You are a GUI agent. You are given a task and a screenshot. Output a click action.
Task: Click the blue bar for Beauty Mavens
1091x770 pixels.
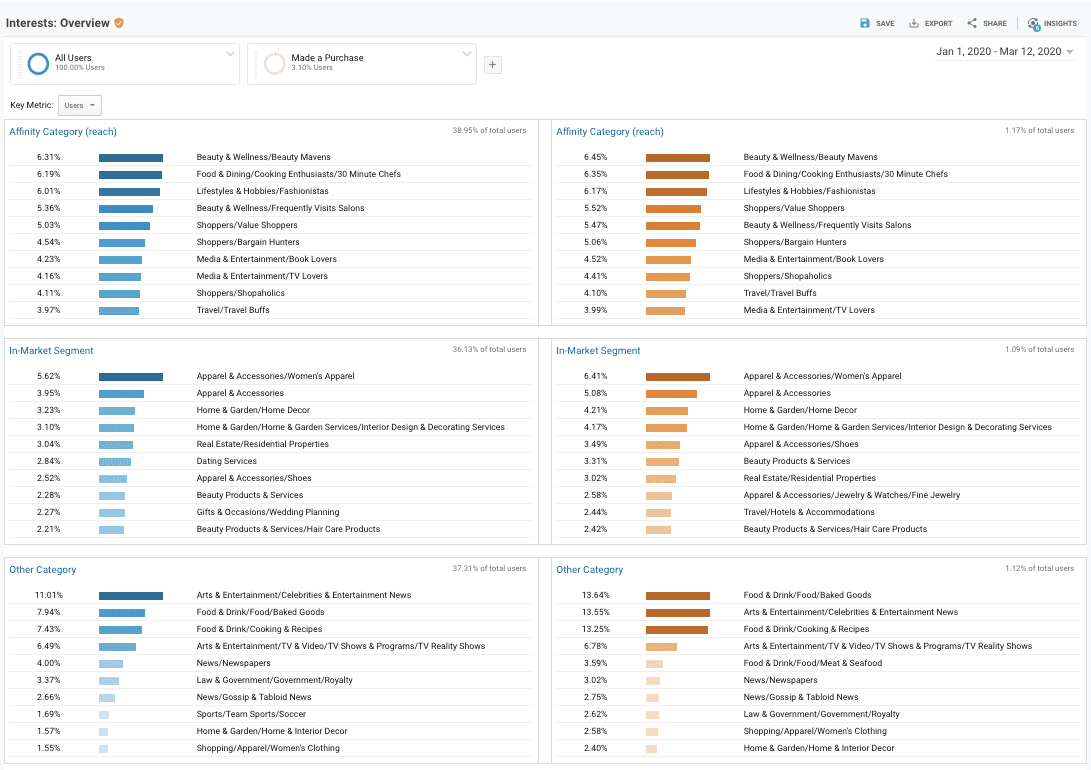tap(130, 158)
